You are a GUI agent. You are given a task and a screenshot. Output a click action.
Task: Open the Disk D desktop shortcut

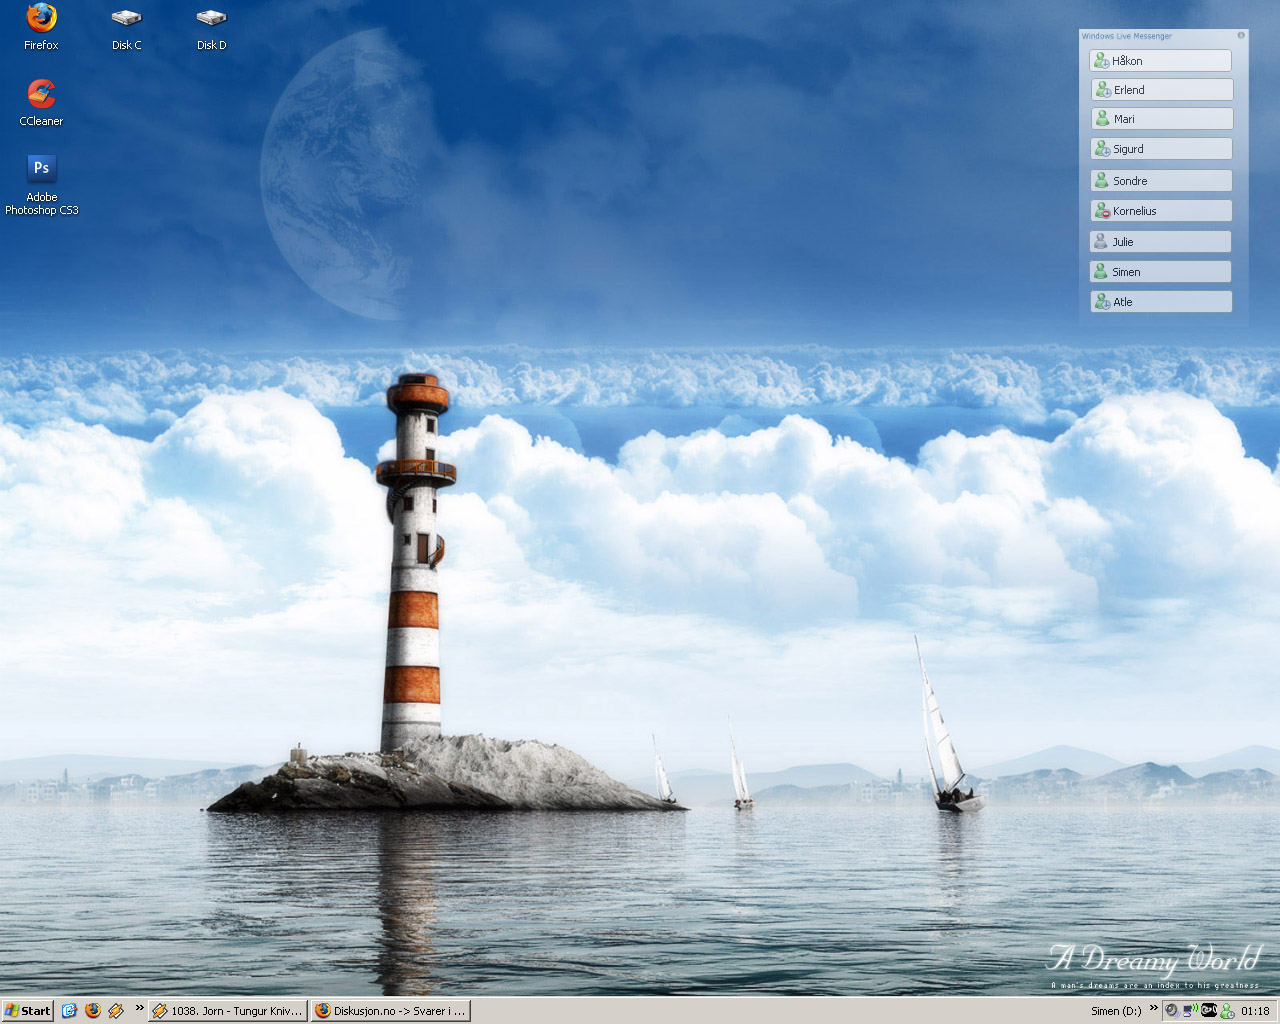click(x=211, y=20)
